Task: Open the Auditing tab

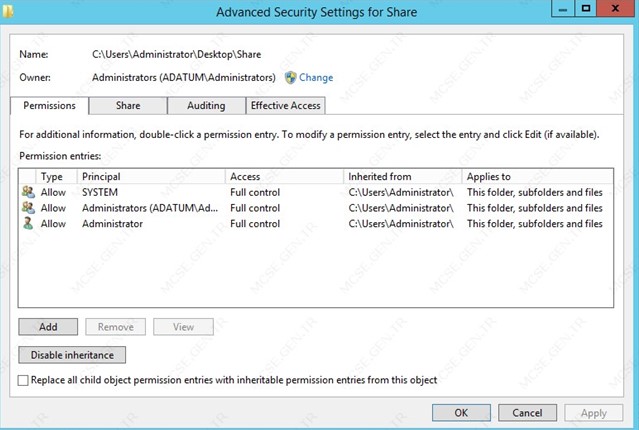Action: 206,106
